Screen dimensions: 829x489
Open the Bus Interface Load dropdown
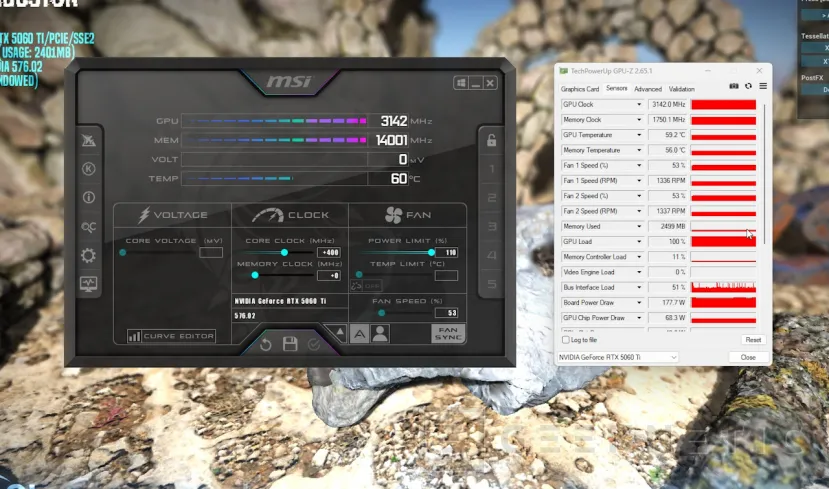click(639, 288)
